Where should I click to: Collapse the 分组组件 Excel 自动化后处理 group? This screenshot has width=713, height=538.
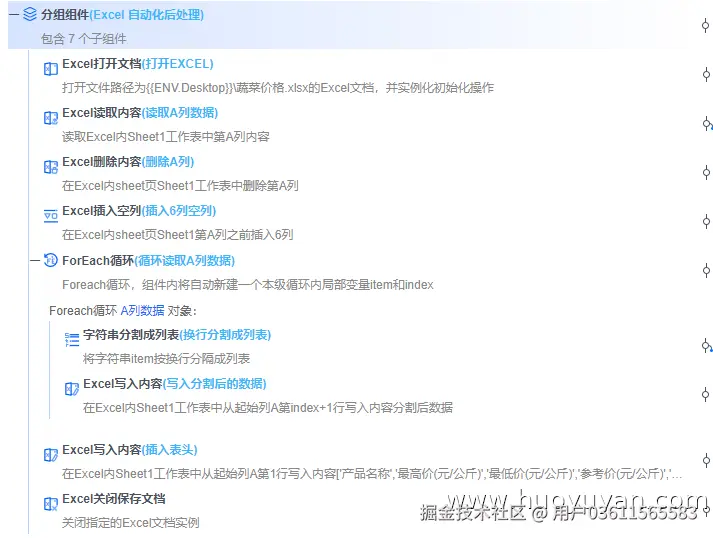(x=13, y=15)
